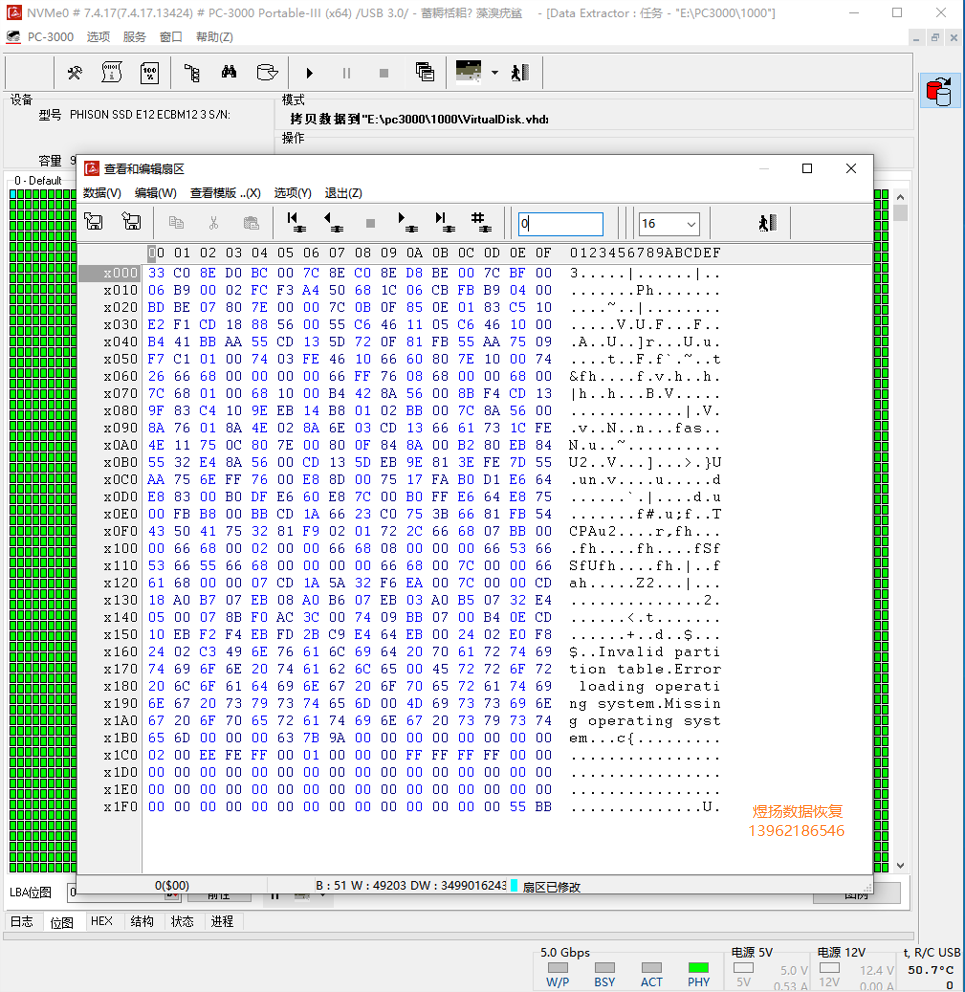Click the bitmap scrollbar down arrow
The width and height of the screenshot is (965, 992).
click(x=900, y=865)
